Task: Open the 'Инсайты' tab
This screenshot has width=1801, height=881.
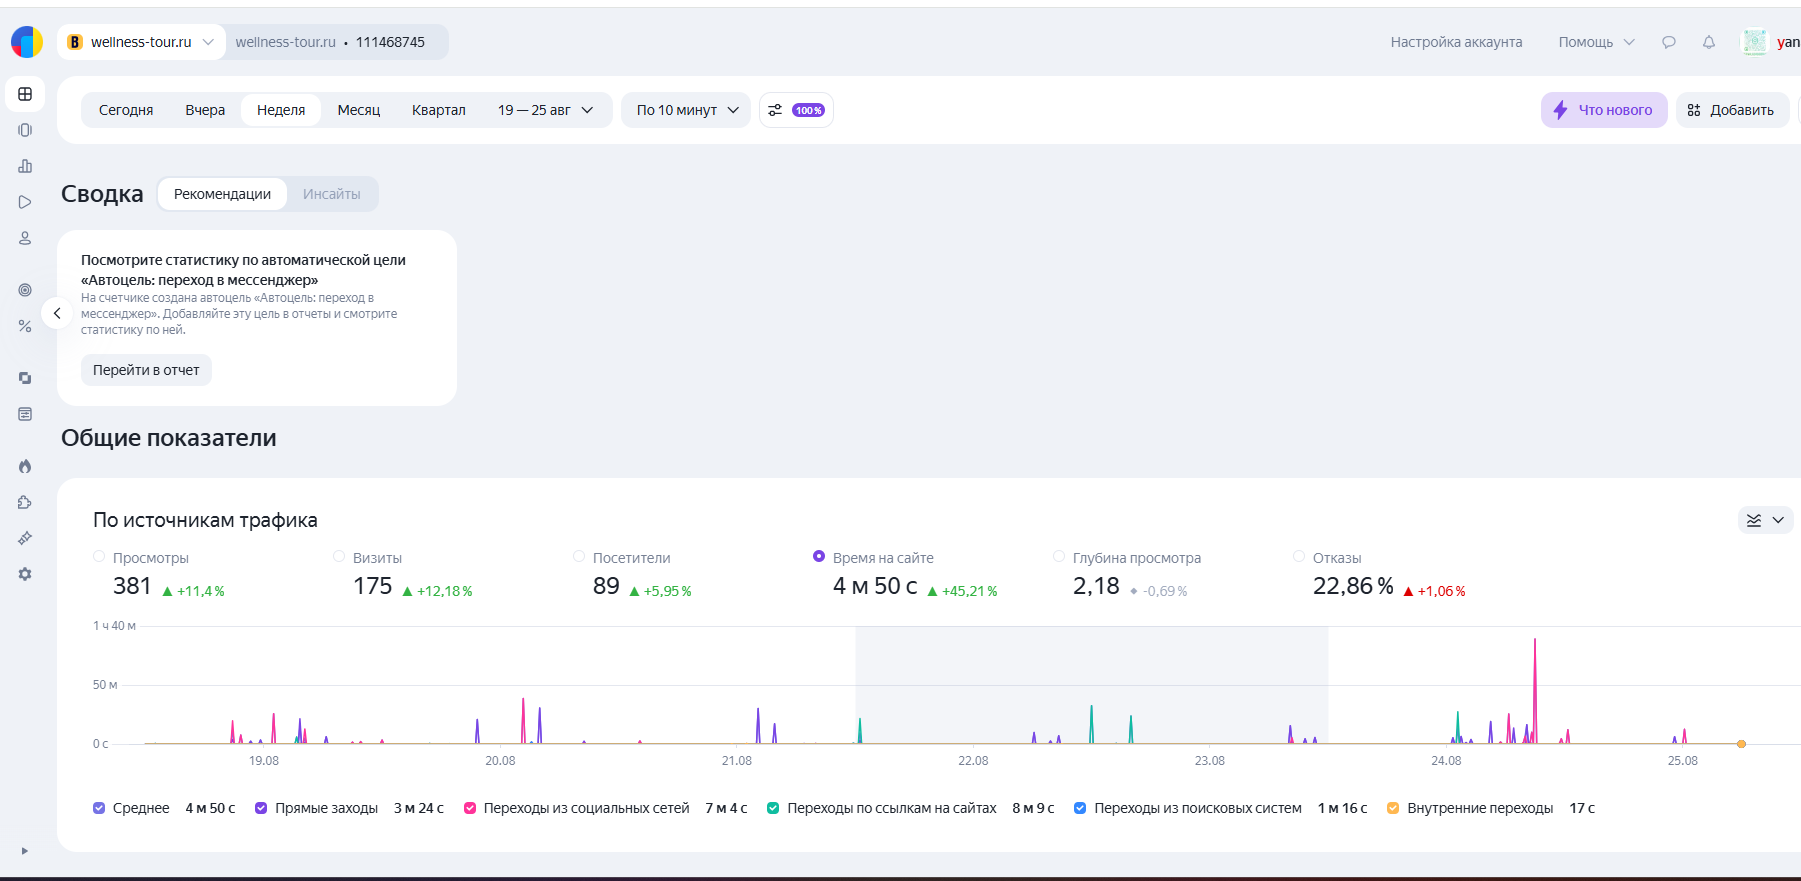Action: point(332,194)
